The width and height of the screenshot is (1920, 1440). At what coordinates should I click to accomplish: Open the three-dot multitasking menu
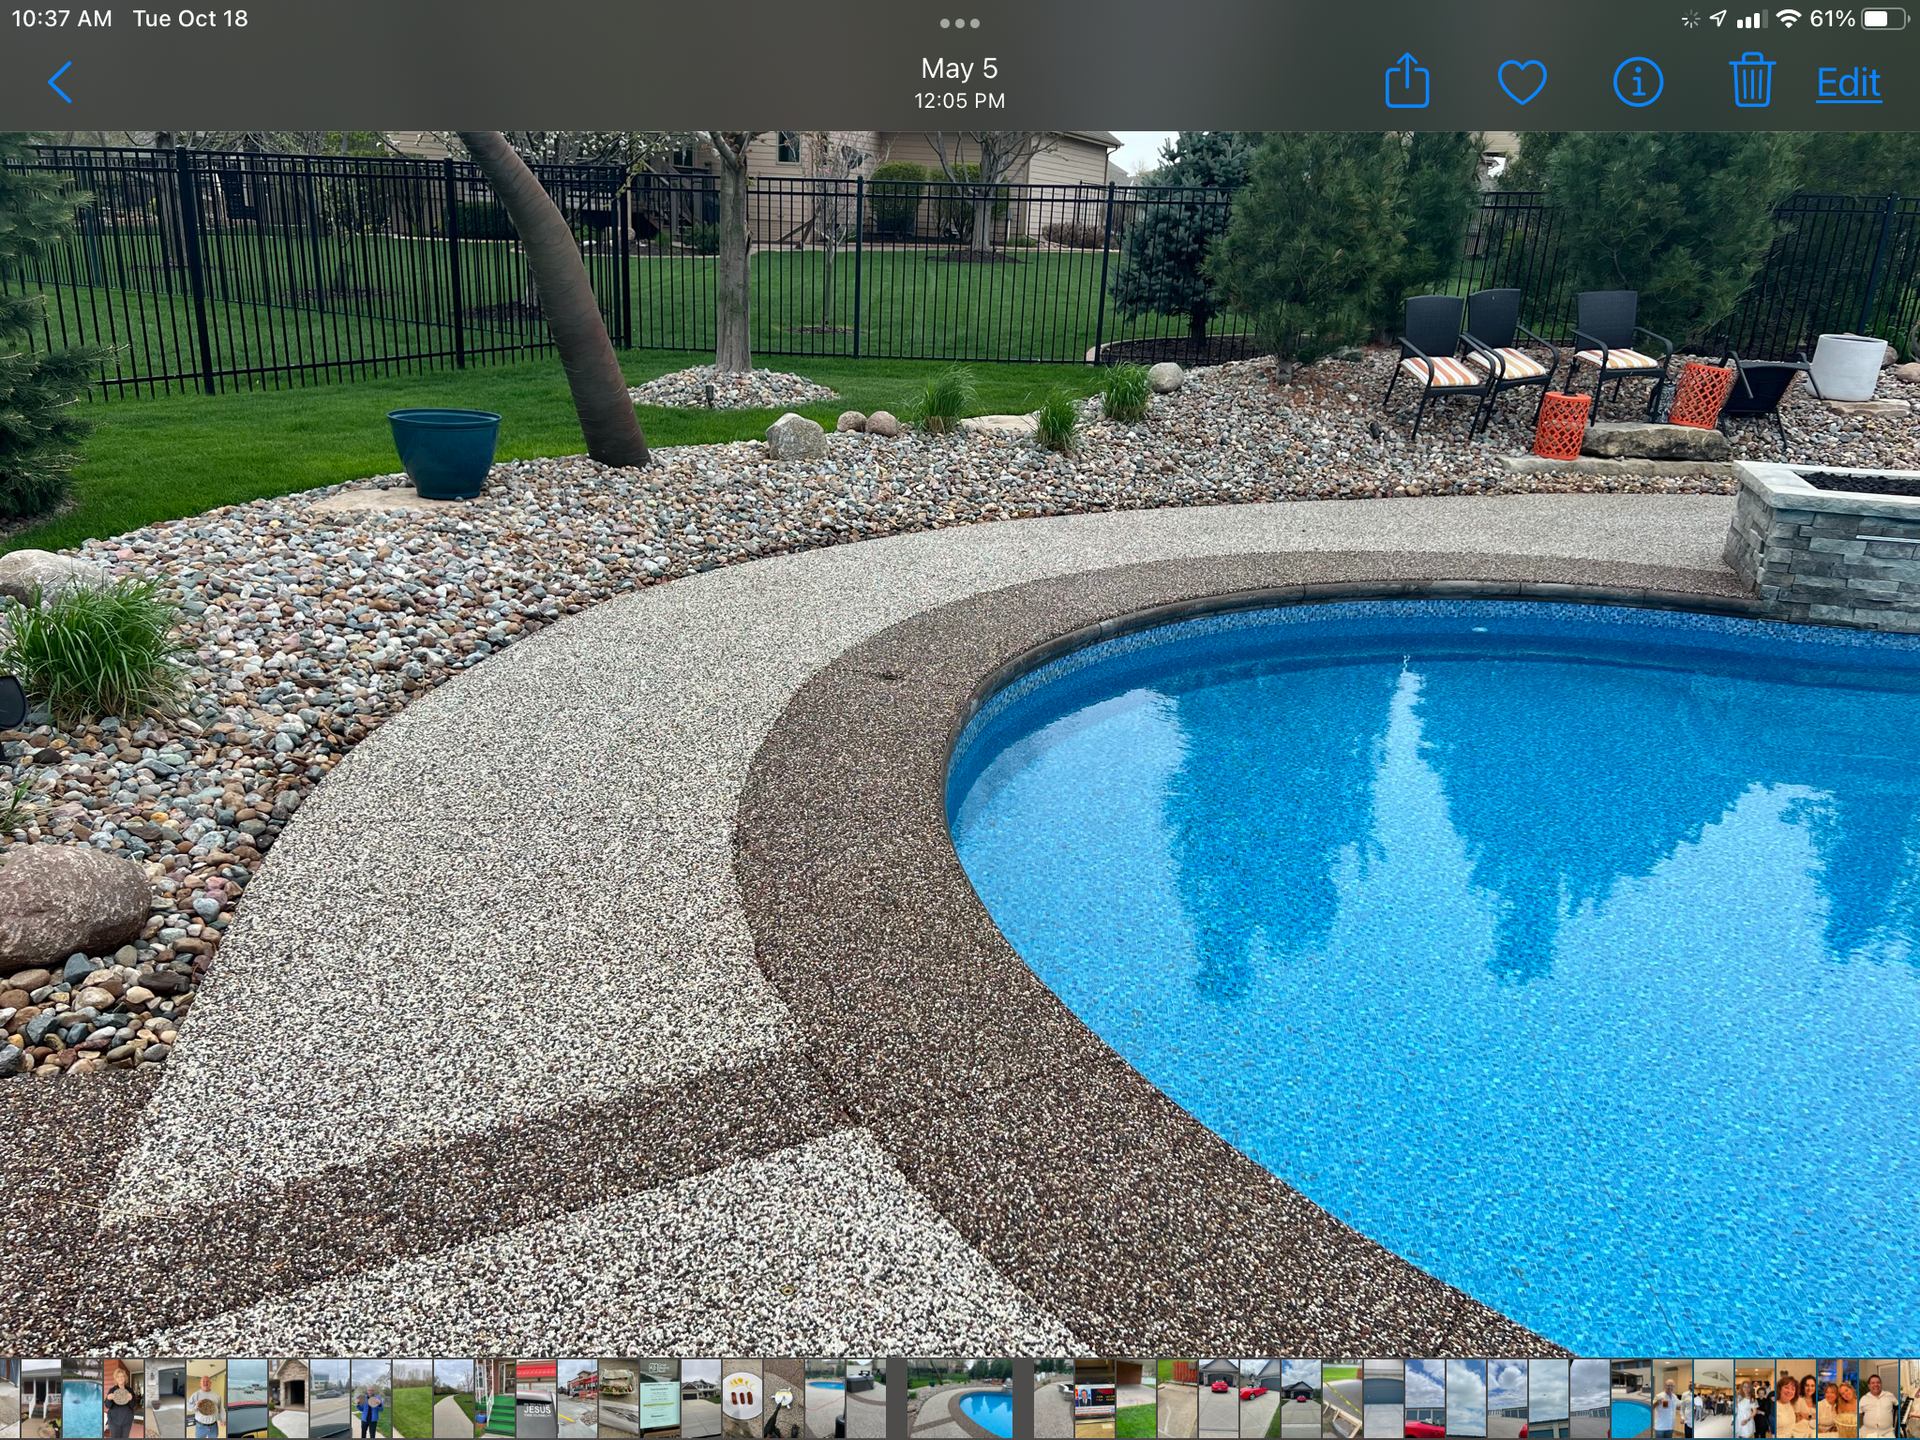pos(959,23)
